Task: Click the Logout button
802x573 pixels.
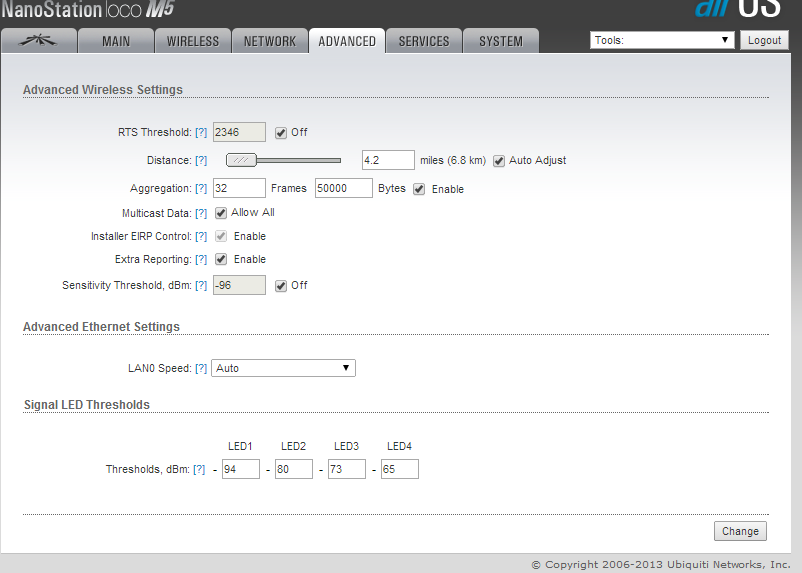Action: (x=764, y=40)
